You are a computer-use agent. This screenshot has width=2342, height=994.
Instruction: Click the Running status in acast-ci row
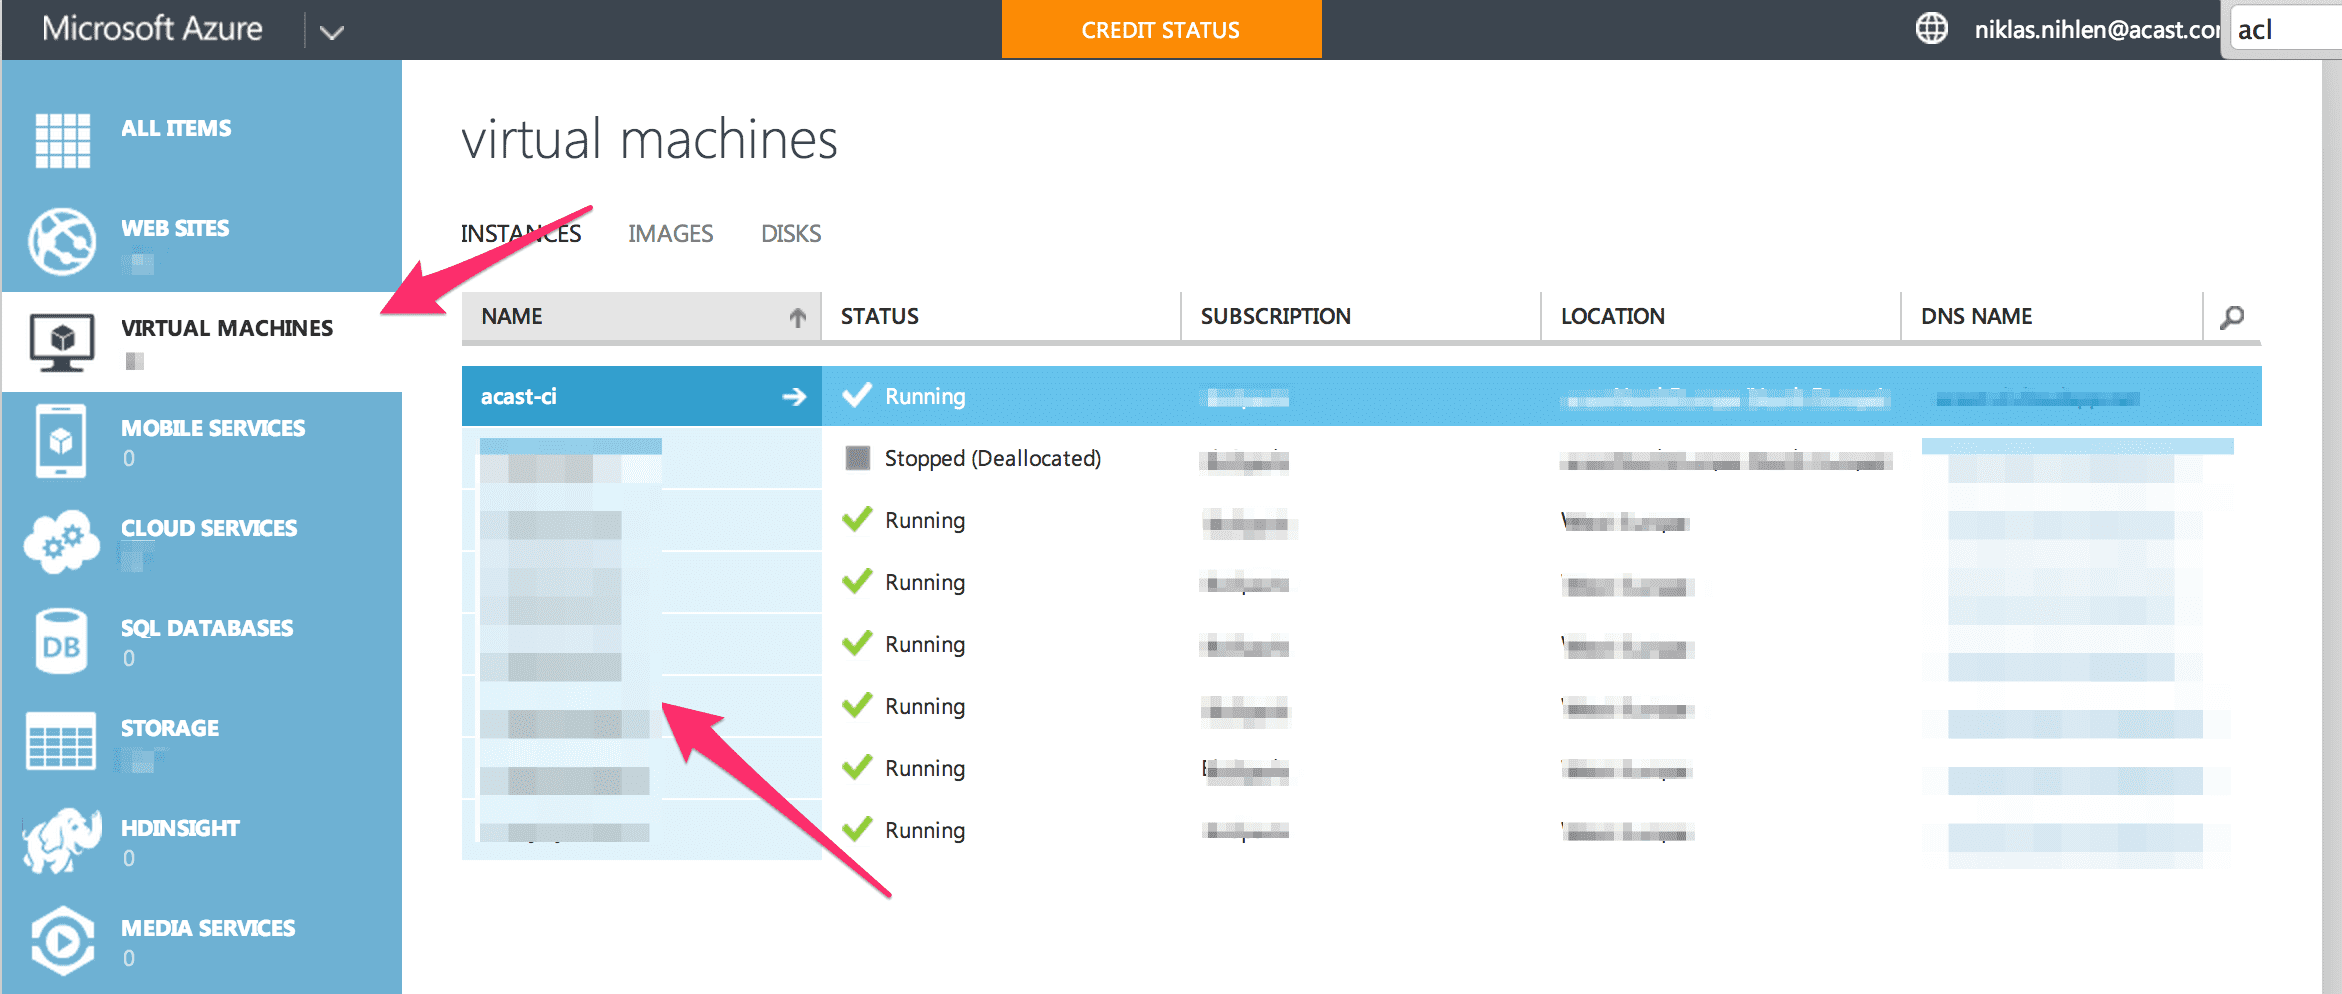[925, 397]
